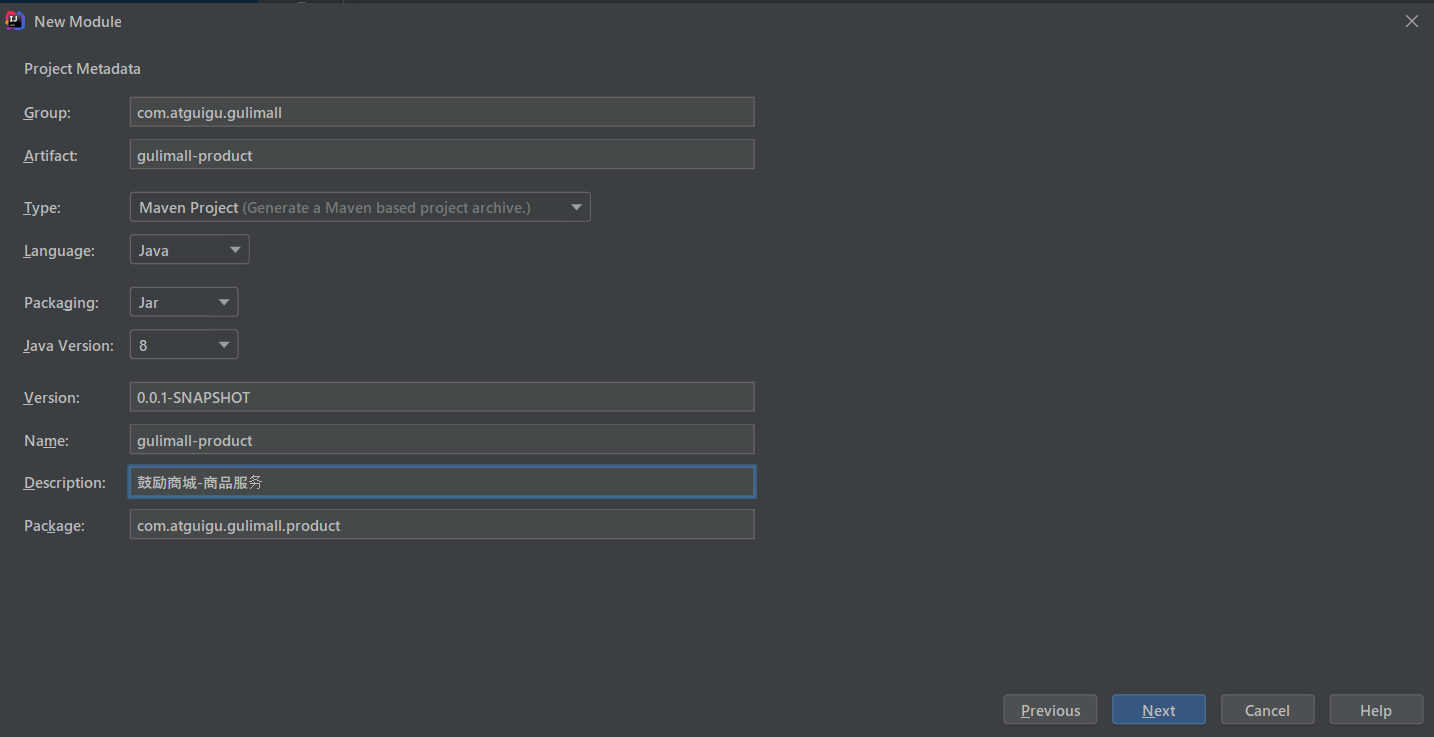
Task: Click the Java Version label
Action: tap(69, 345)
